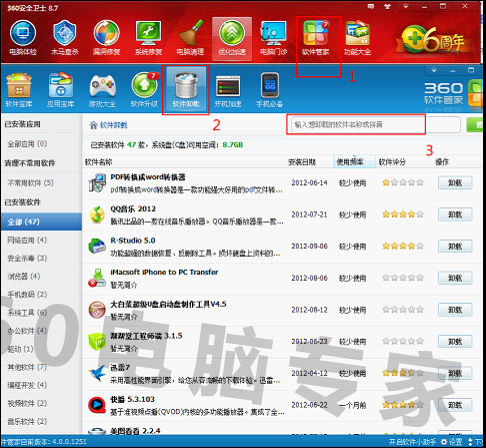Select 音乐软件 (2) category
The width and height of the screenshot is (486, 448).
[27, 421]
